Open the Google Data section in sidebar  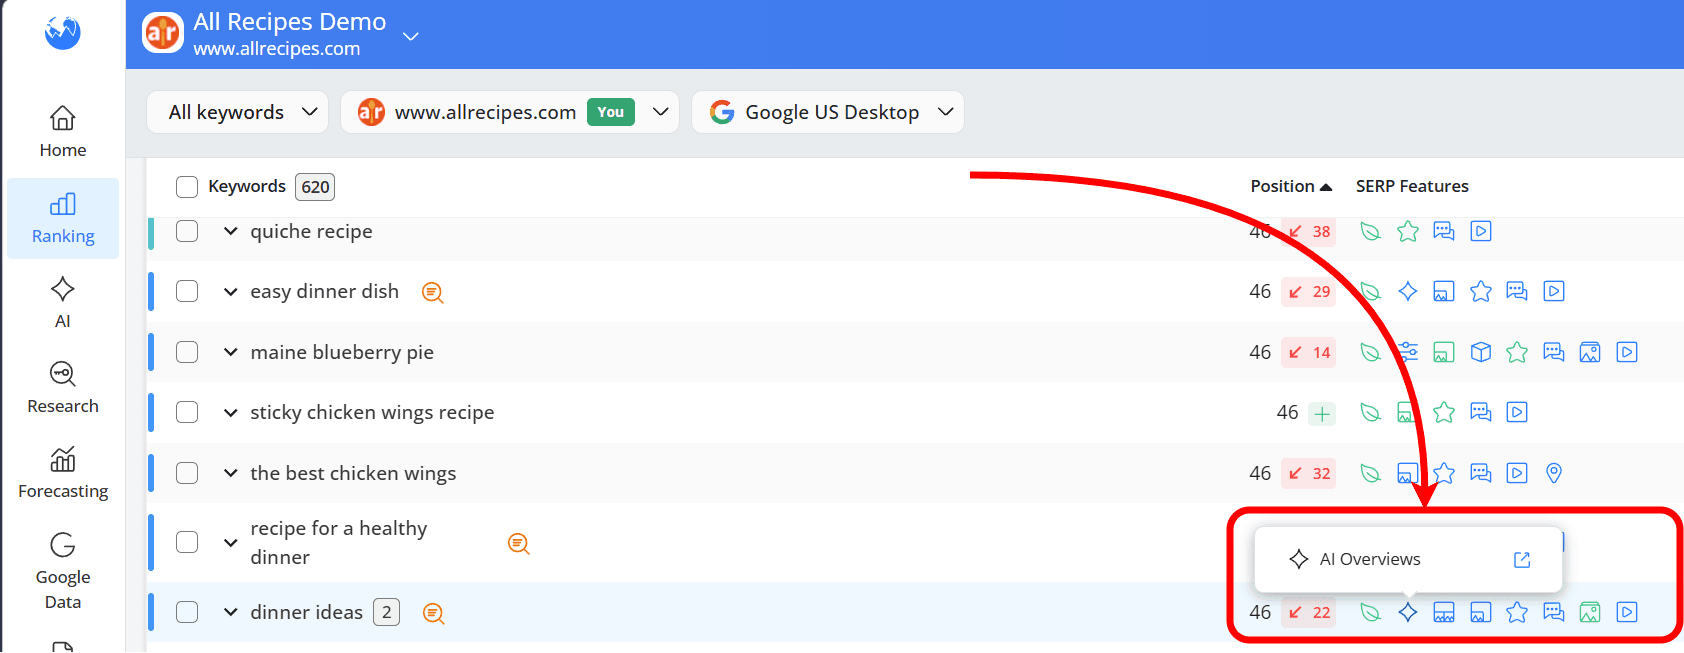pos(63,571)
